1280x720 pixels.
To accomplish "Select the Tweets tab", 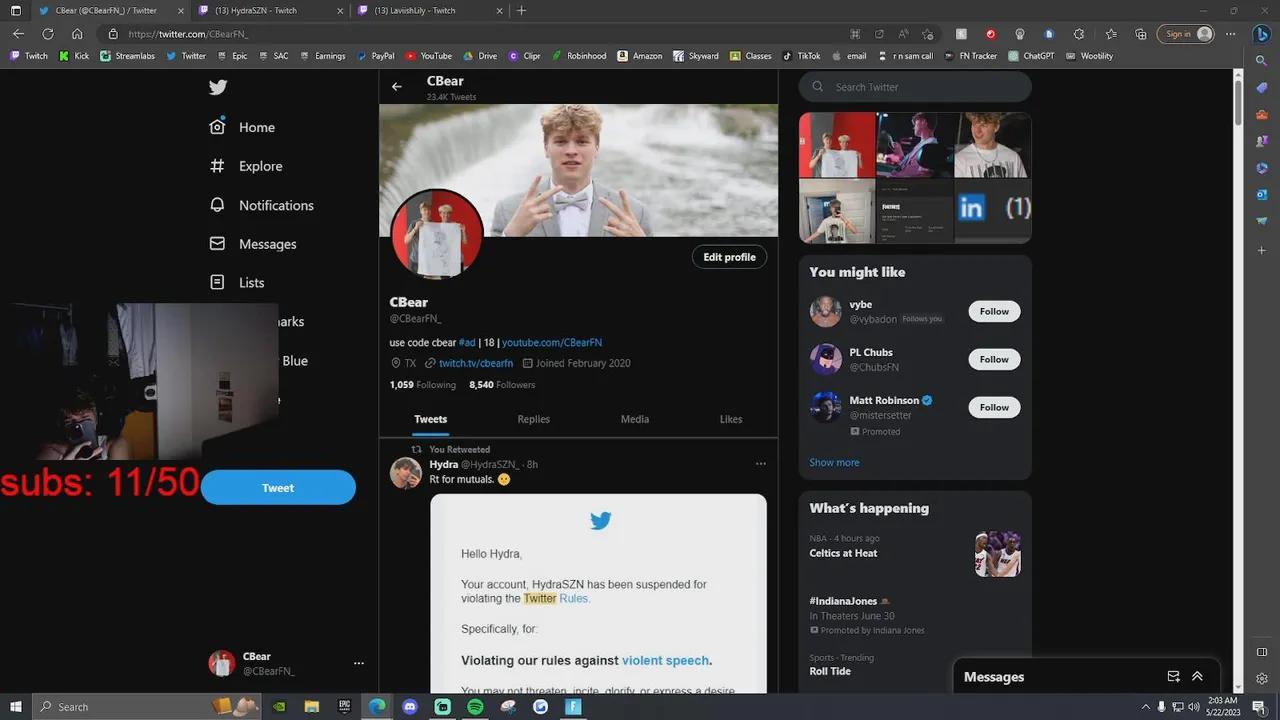I will pos(430,419).
